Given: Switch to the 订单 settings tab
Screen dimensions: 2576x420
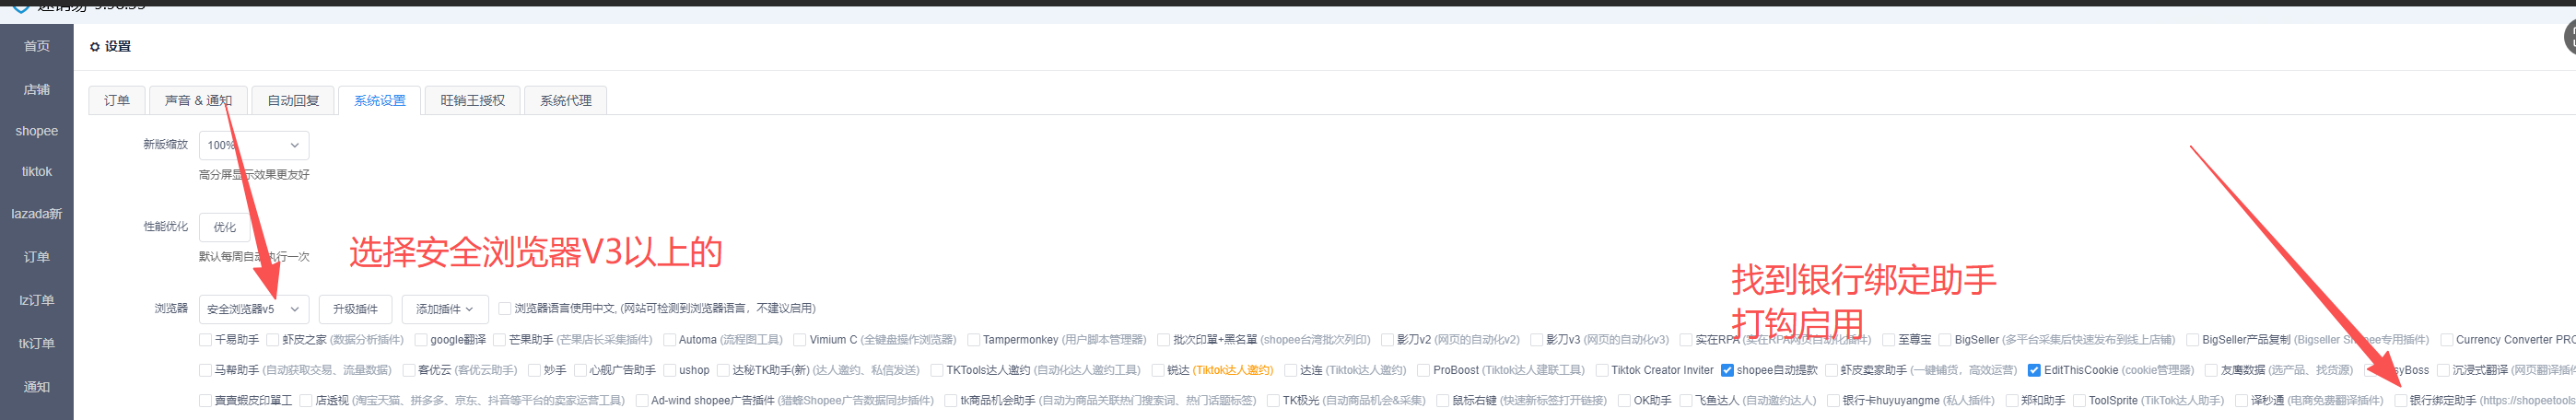Looking at the screenshot, I should [x=117, y=100].
